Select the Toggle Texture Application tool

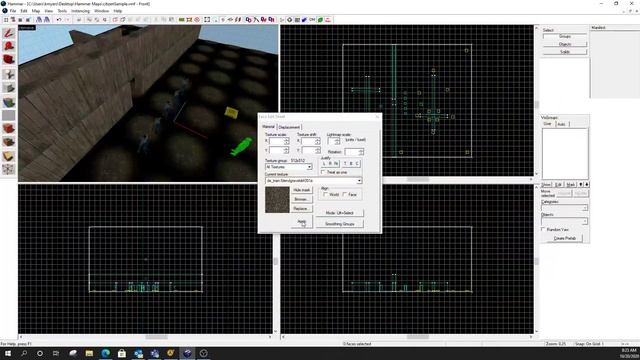(9, 102)
